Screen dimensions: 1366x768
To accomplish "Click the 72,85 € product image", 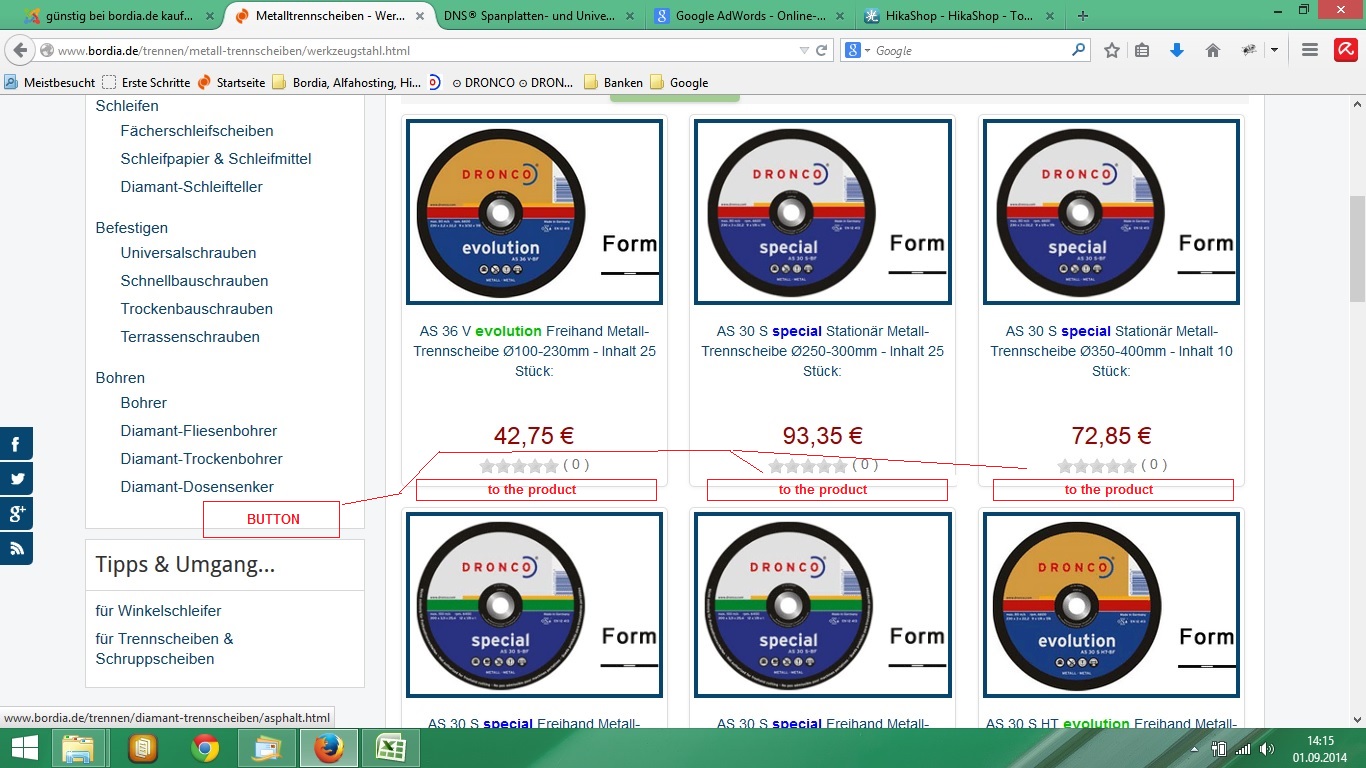I will (1111, 212).
